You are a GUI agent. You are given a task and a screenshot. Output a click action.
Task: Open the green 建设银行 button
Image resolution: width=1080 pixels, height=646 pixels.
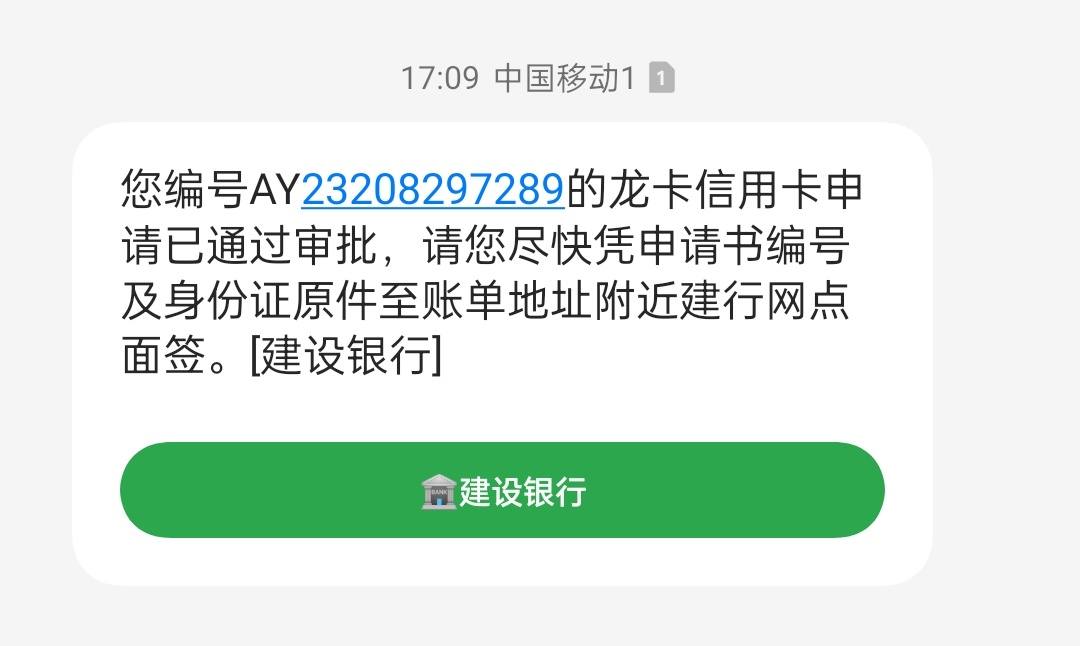(502, 490)
